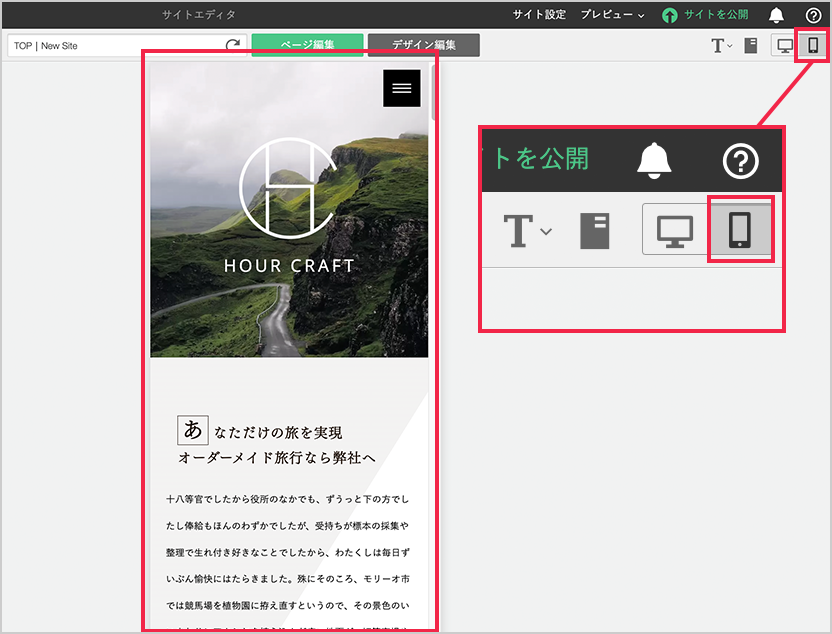Expand the プレビュー dropdown
The width and height of the screenshot is (832, 634).
612,15
